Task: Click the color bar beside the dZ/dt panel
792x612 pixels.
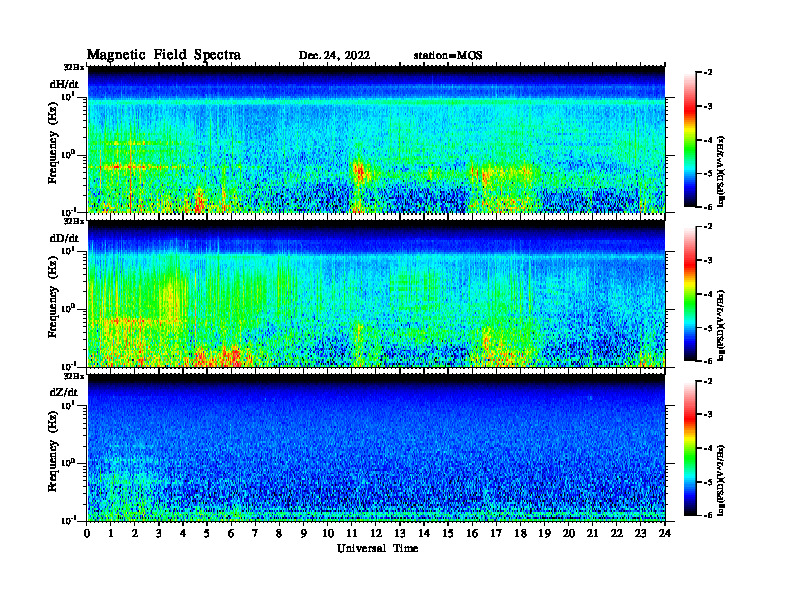Action: click(x=690, y=448)
